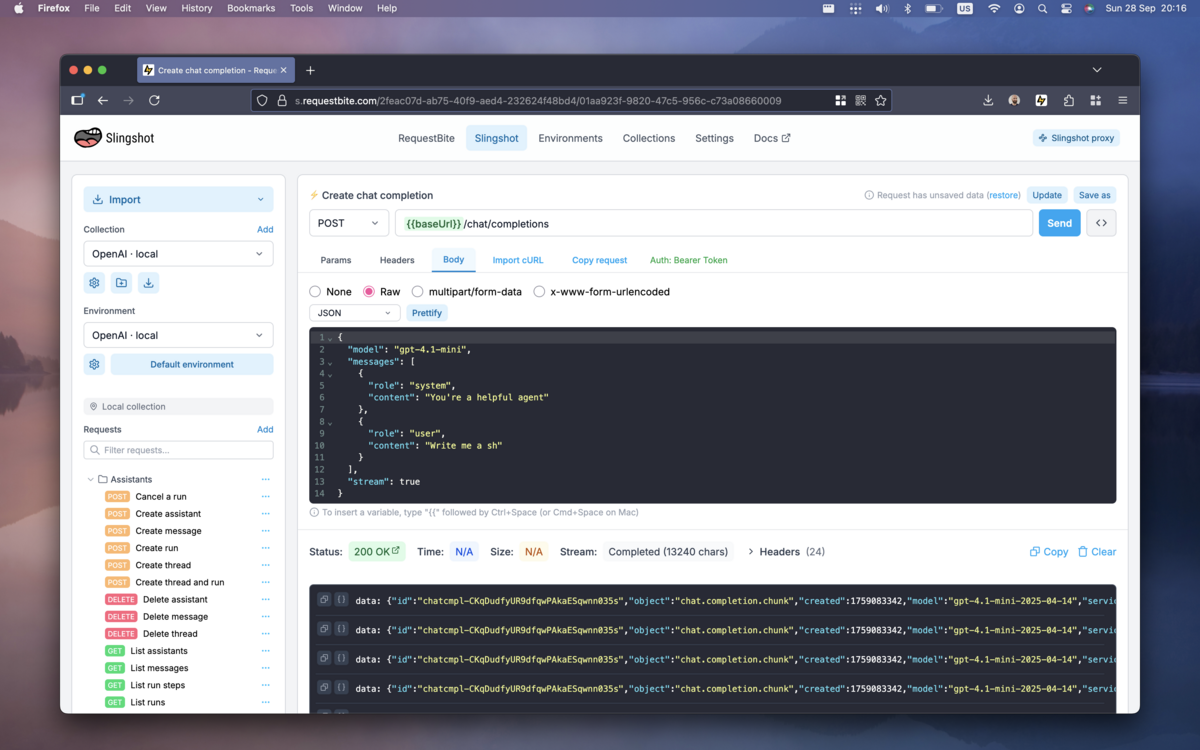
Task: Open the Environments navigation item
Action: pos(570,138)
